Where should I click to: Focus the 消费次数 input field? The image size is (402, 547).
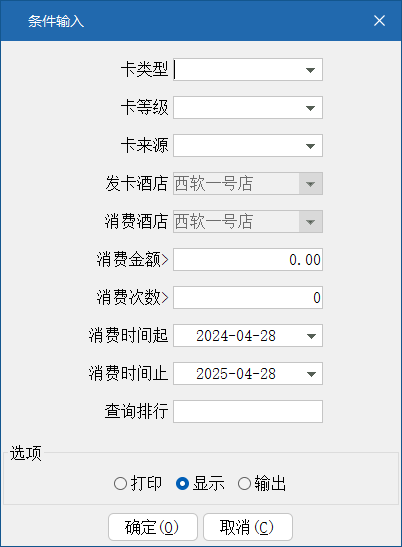click(248, 298)
